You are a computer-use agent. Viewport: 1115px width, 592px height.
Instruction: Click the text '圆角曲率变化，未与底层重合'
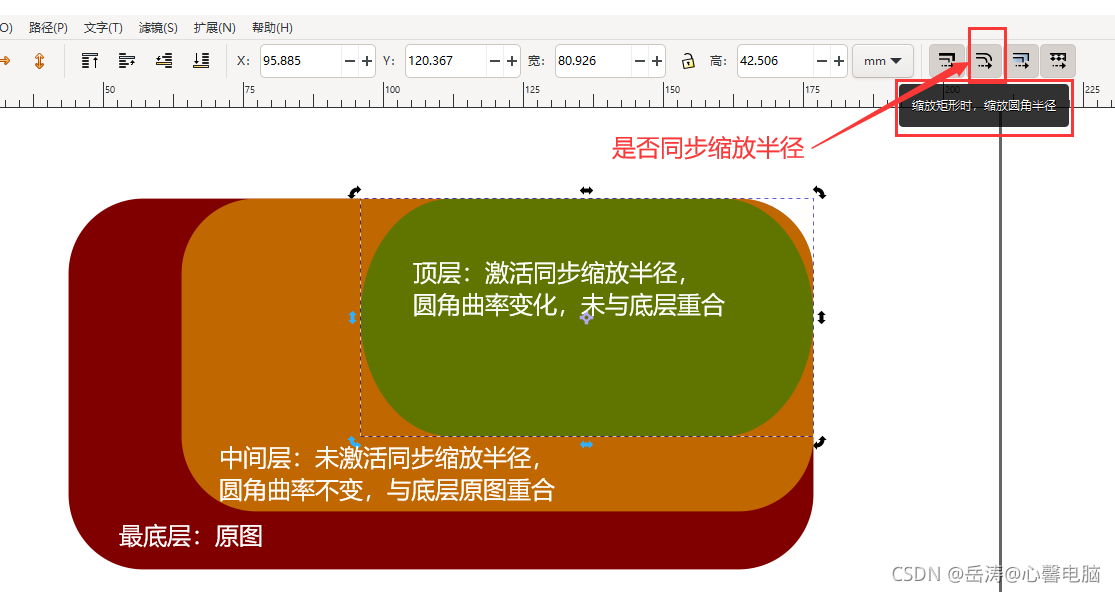568,305
